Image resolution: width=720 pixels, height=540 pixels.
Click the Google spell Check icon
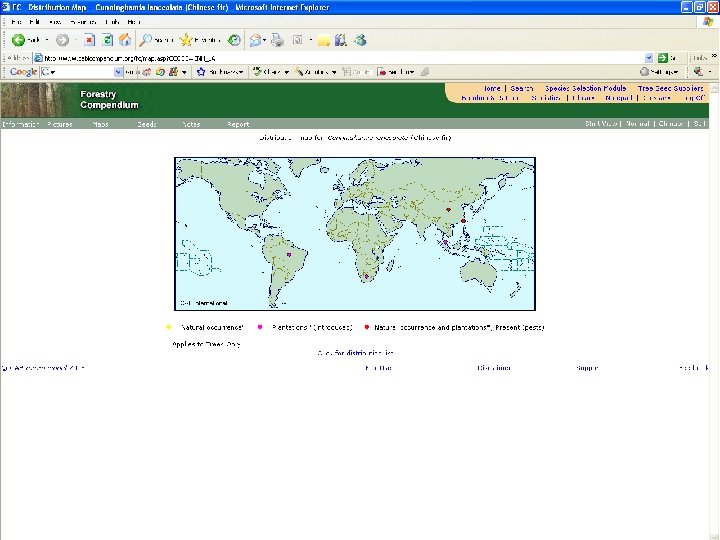tap(258, 72)
